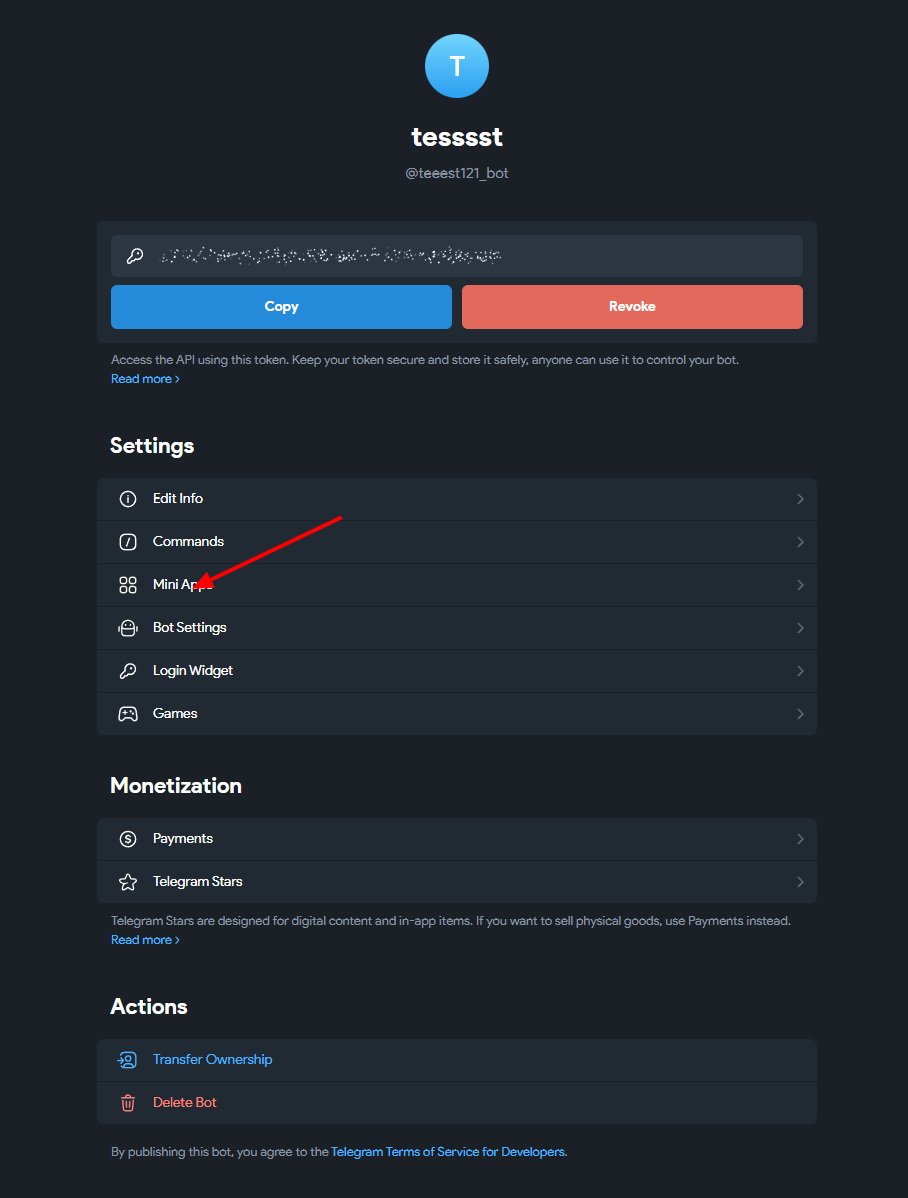
Task: Expand the Payments row chevron
Action: pos(800,839)
